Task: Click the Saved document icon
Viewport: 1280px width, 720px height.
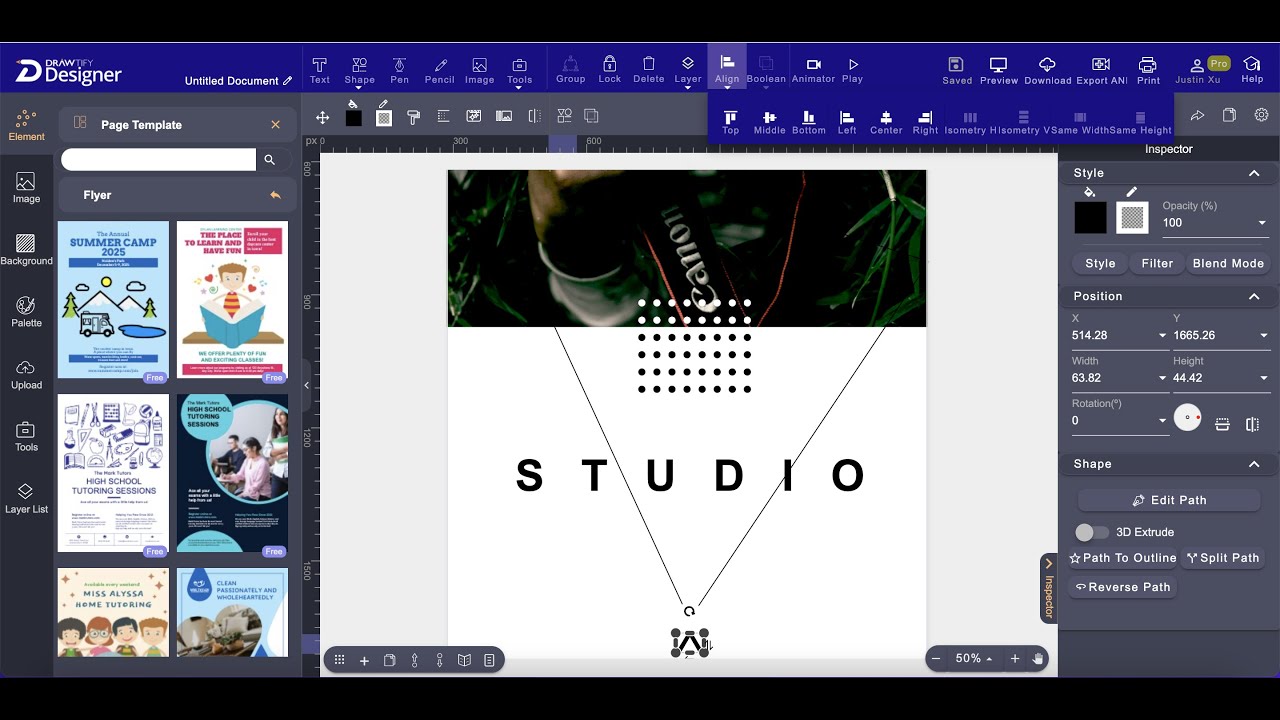Action: pyautogui.click(x=956, y=71)
